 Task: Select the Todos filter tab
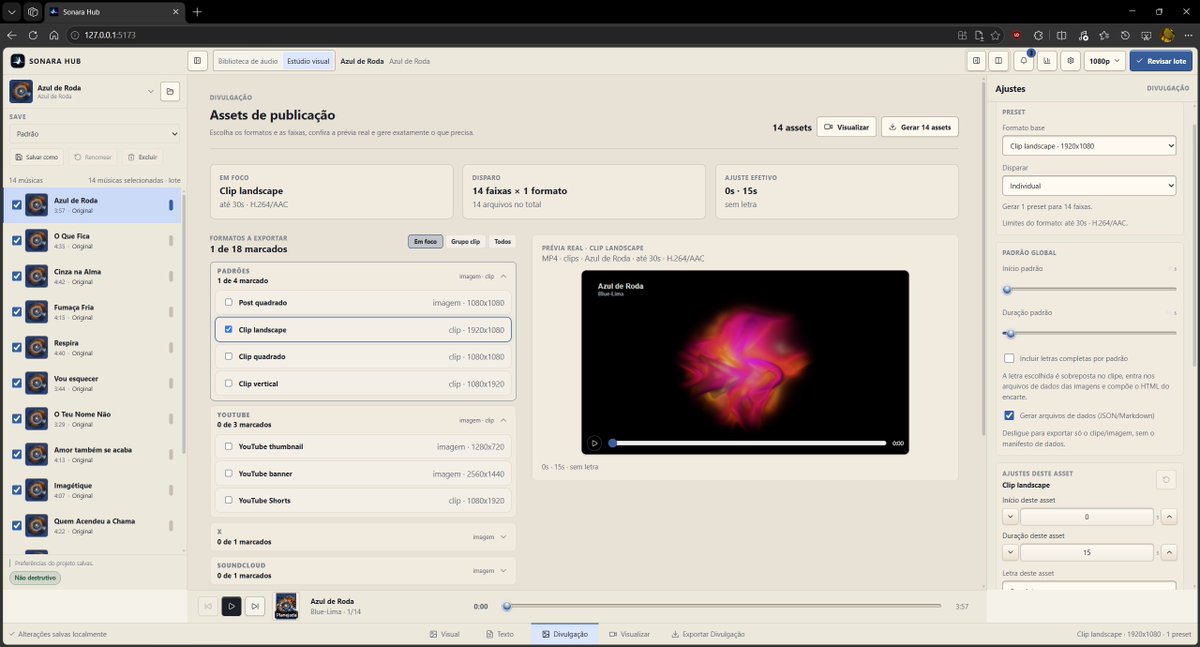[x=502, y=241]
